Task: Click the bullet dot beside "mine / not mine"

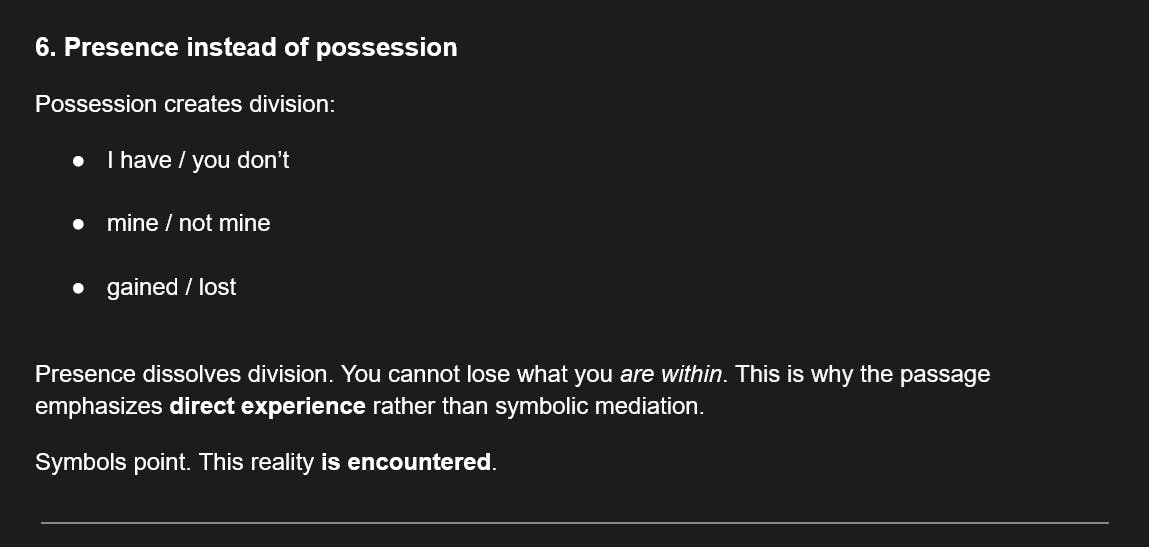Action: click(79, 225)
